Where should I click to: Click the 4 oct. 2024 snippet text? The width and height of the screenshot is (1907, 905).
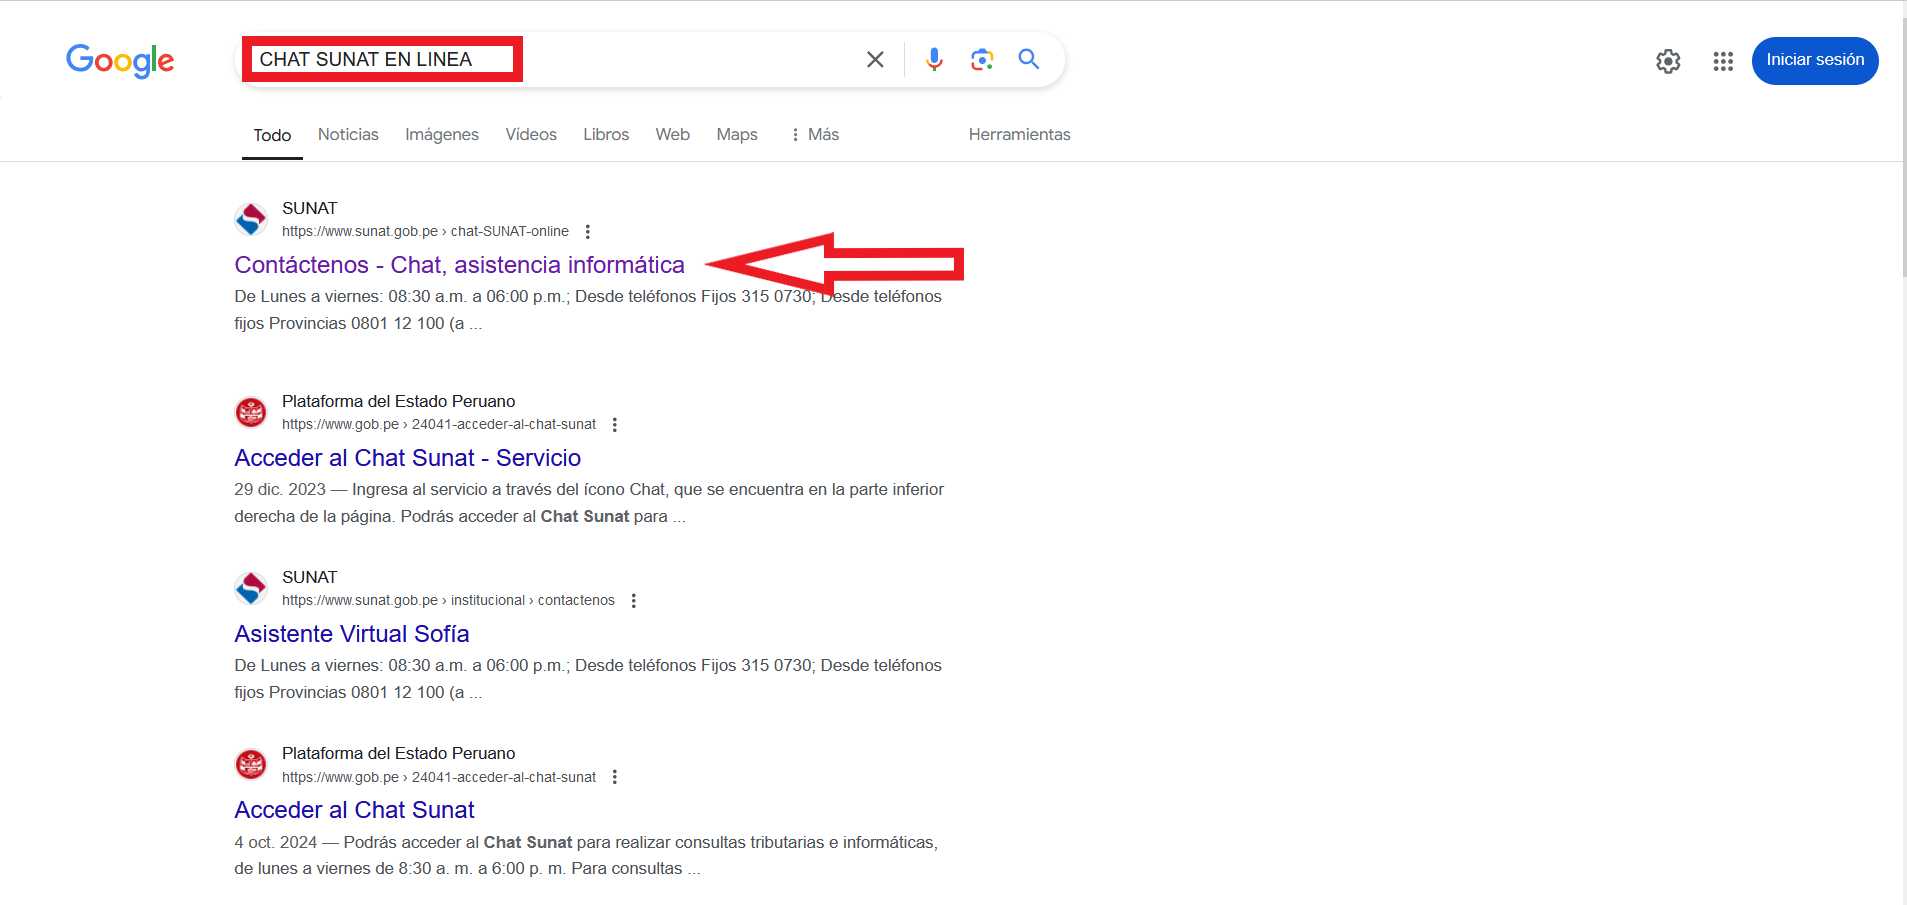coord(586,855)
